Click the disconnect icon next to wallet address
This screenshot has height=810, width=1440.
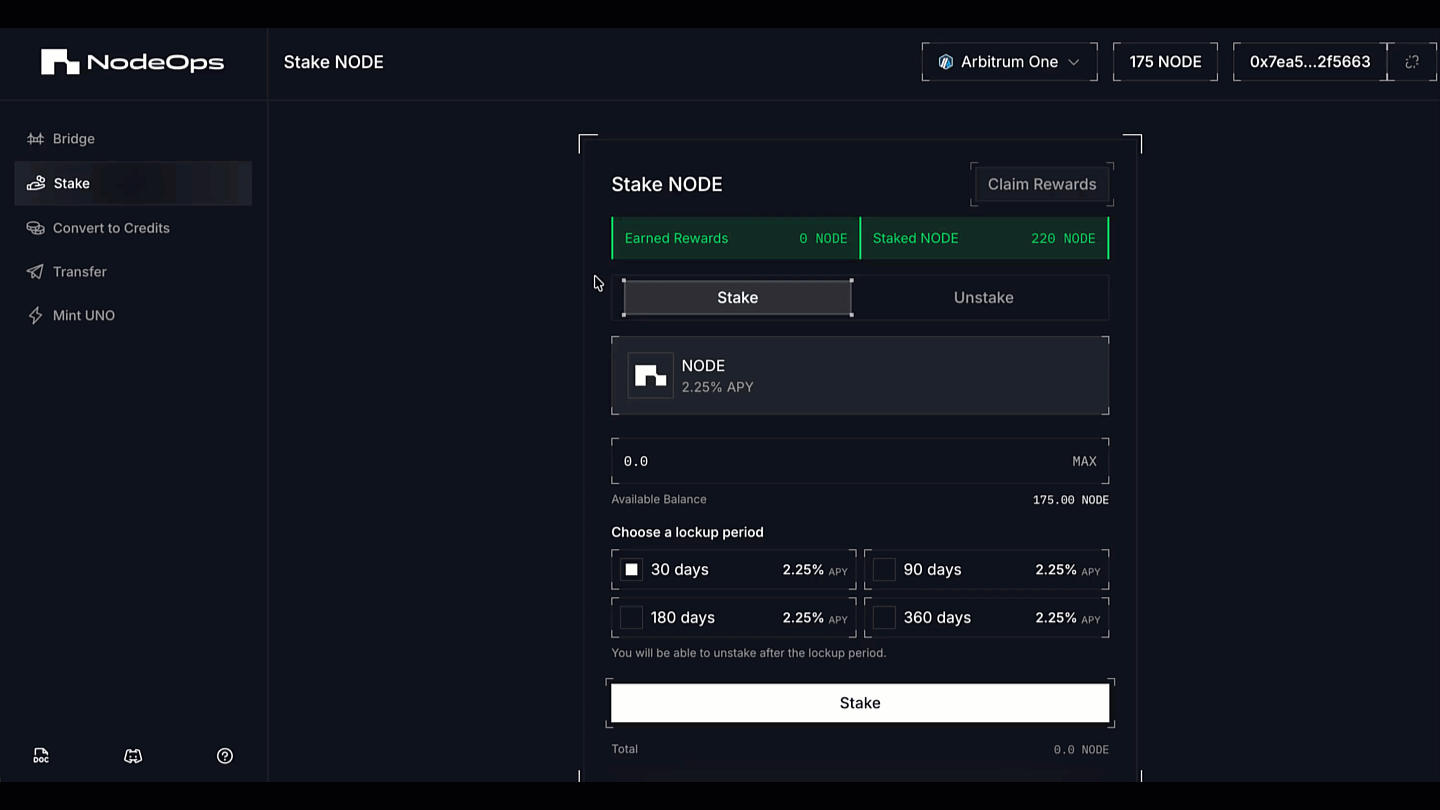[x=1412, y=62]
